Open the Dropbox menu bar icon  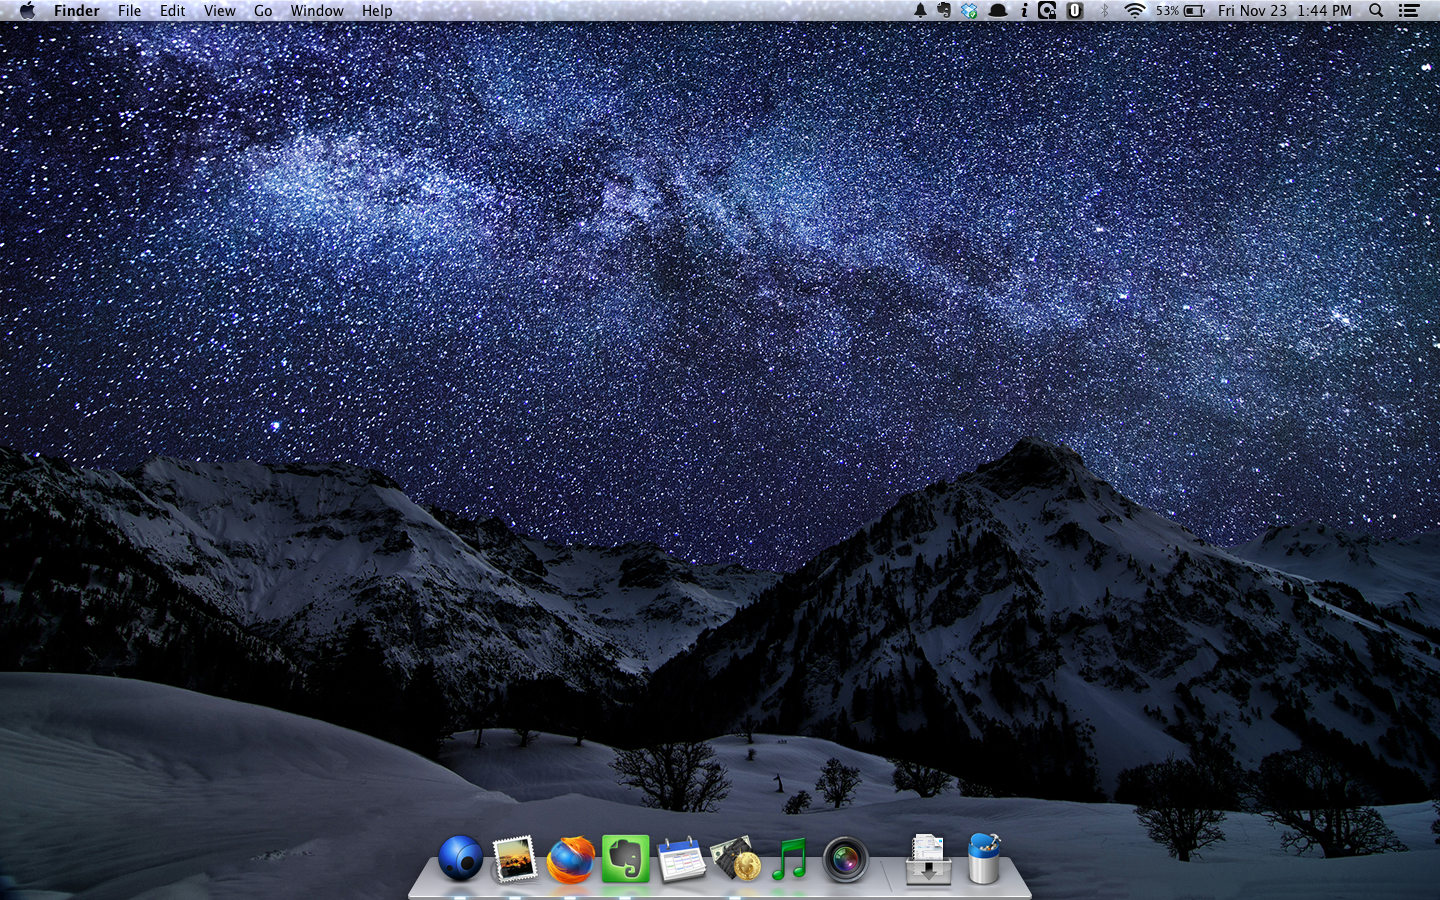point(969,10)
